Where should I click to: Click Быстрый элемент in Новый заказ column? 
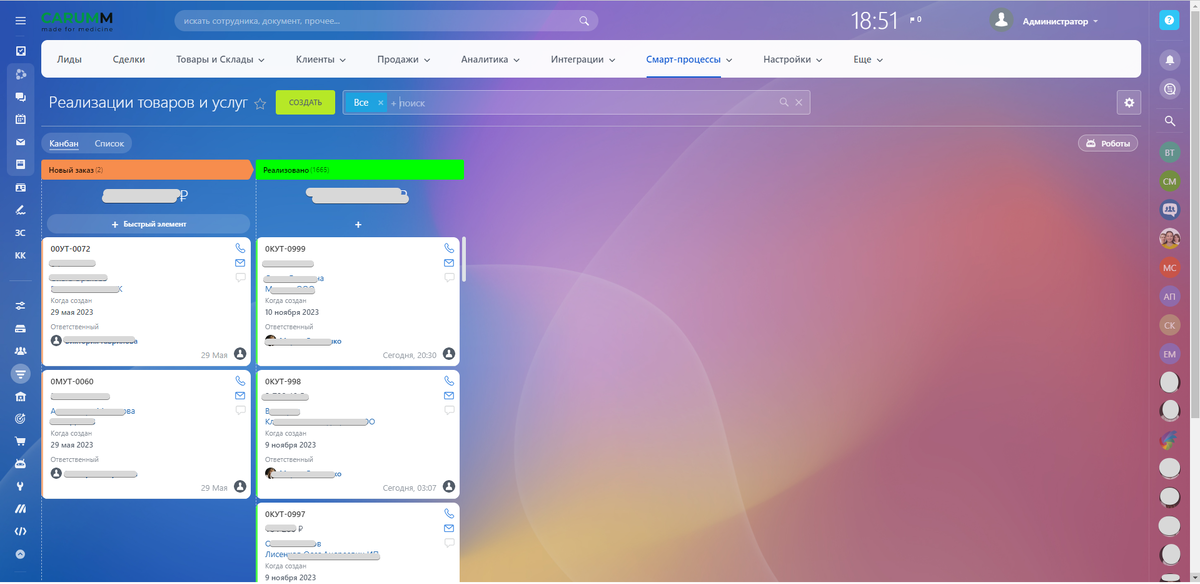pyautogui.click(x=148, y=224)
